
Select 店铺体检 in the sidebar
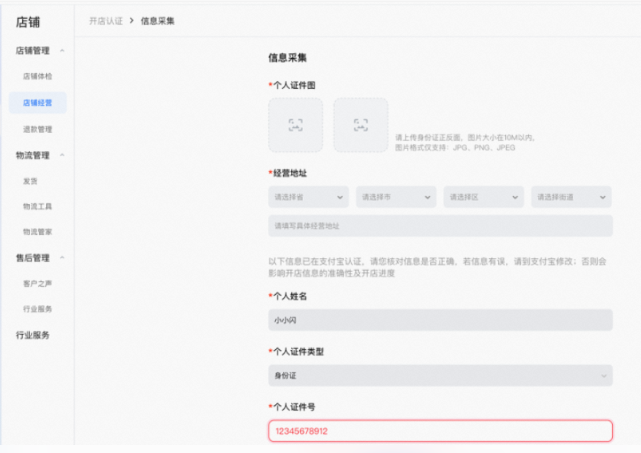click(x=37, y=76)
